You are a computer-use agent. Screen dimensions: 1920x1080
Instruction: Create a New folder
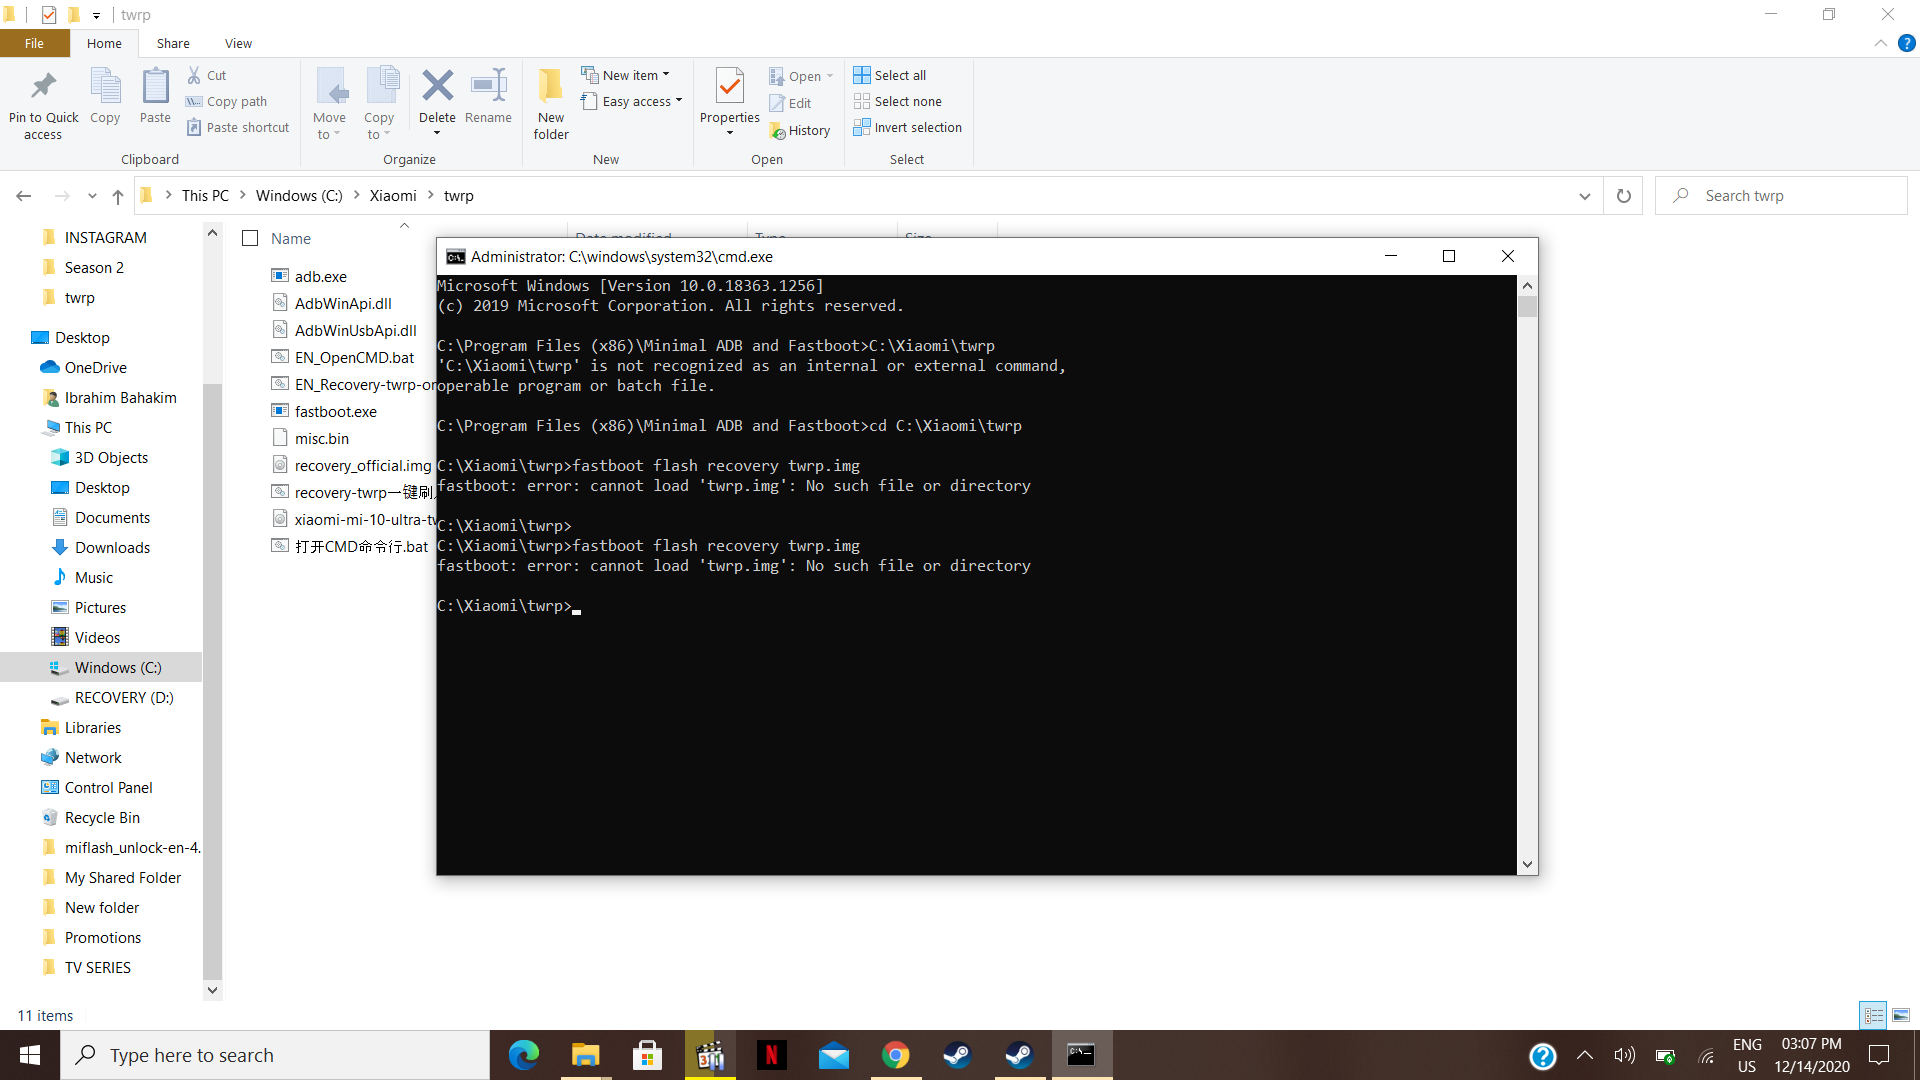[551, 104]
